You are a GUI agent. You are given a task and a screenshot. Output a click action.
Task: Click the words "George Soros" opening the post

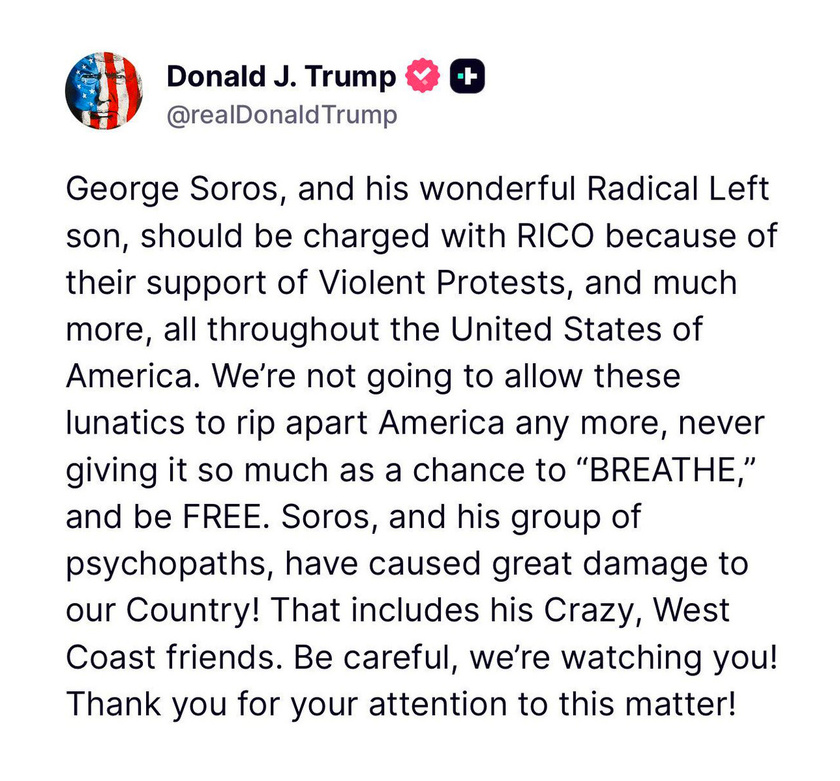click(x=176, y=190)
